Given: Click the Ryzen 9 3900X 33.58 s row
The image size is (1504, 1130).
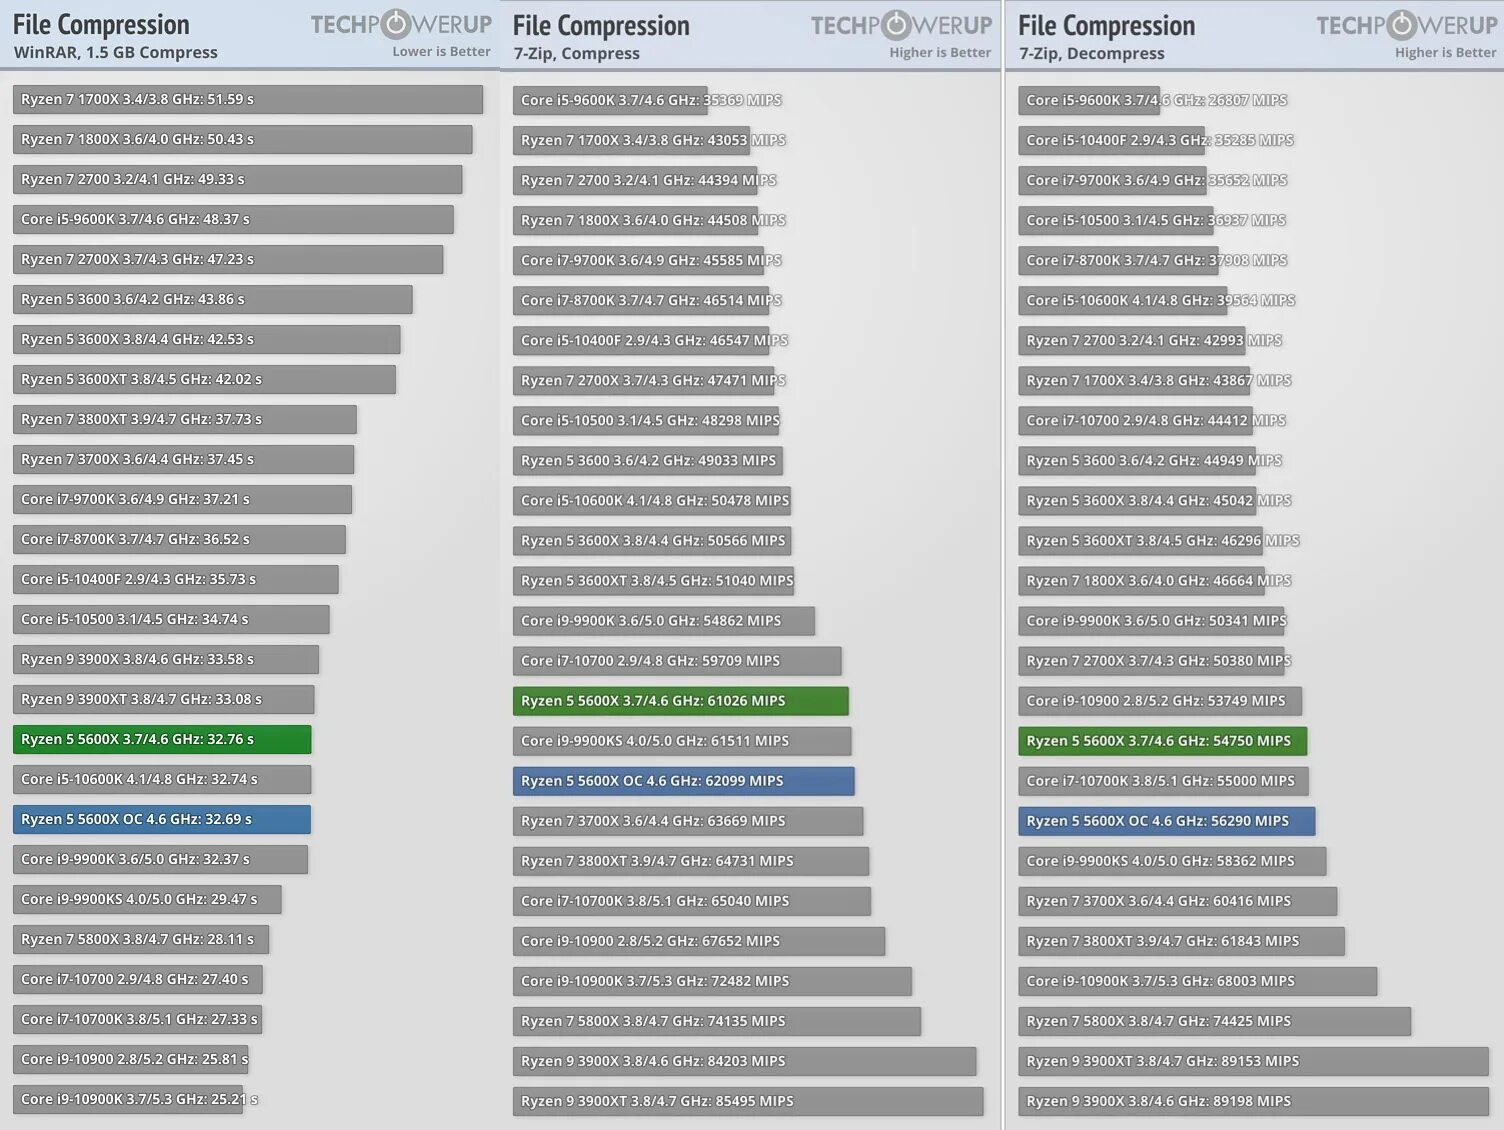Looking at the screenshot, I should (x=166, y=659).
